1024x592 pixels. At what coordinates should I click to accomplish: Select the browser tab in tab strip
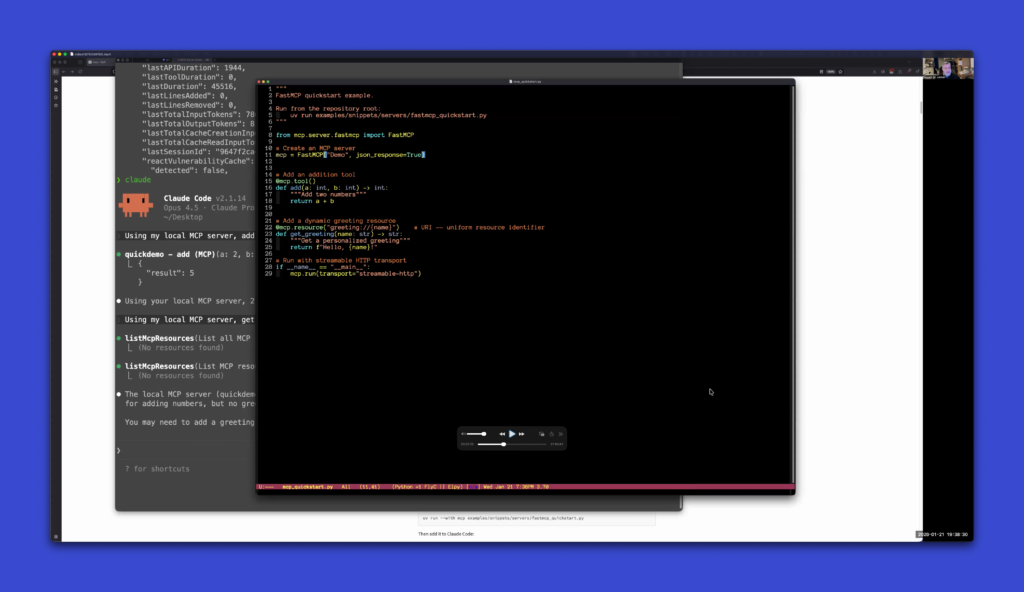pos(100,62)
